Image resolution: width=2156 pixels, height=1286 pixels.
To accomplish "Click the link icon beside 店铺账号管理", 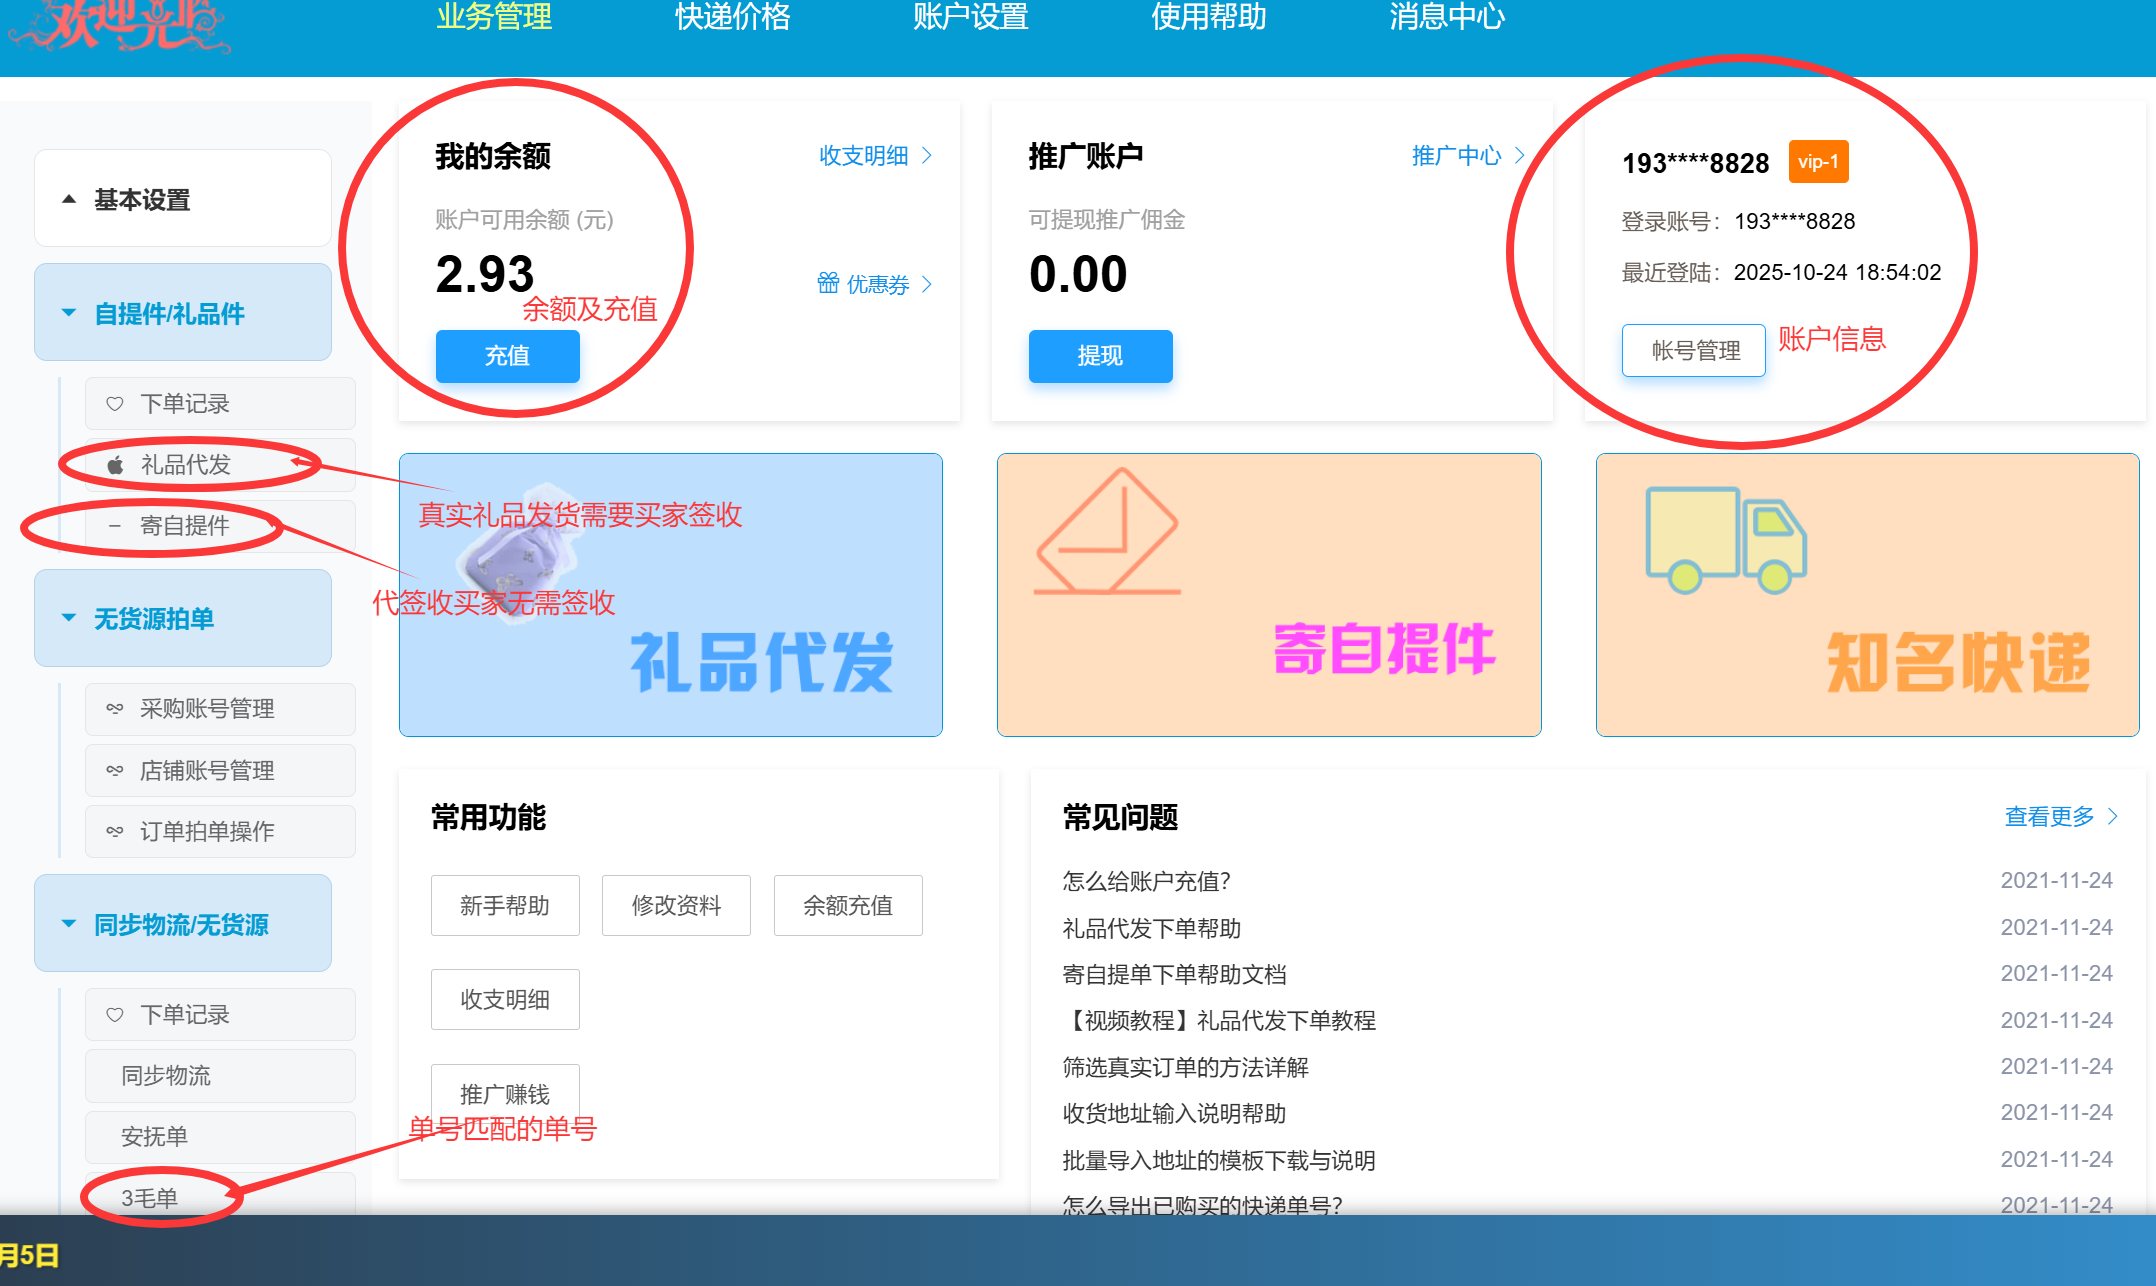I will [115, 771].
